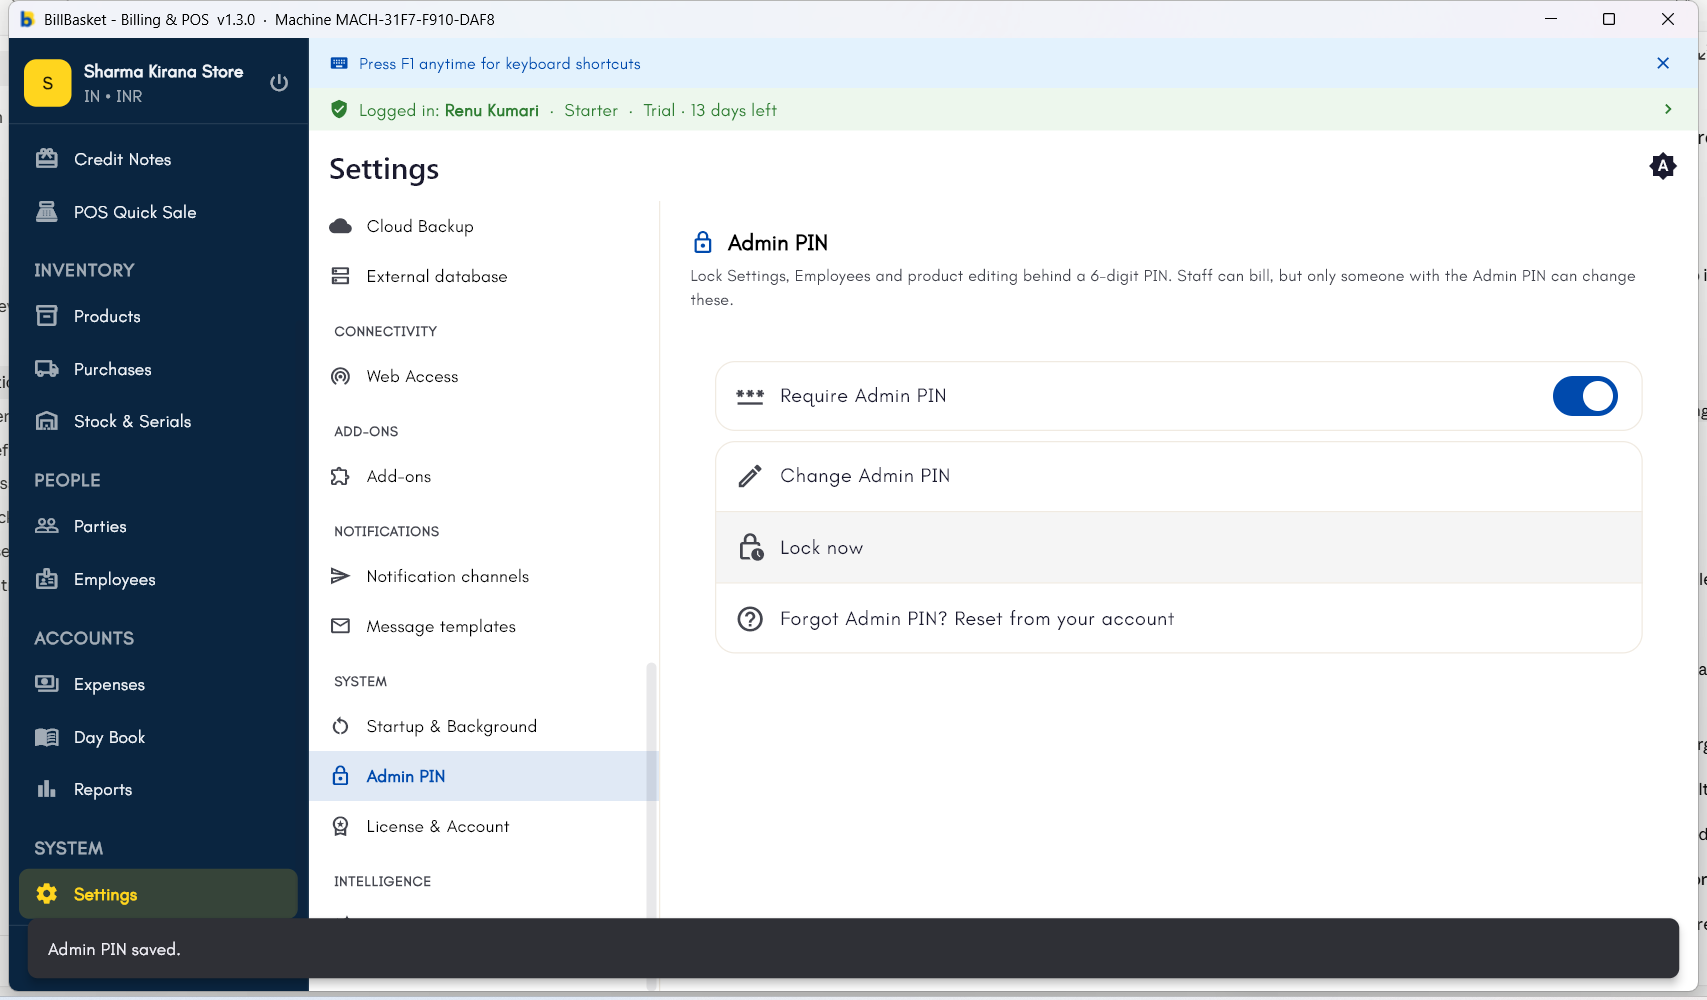
Task: Click the pencil icon beside Change Admin PIN
Action: [x=750, y=476]
